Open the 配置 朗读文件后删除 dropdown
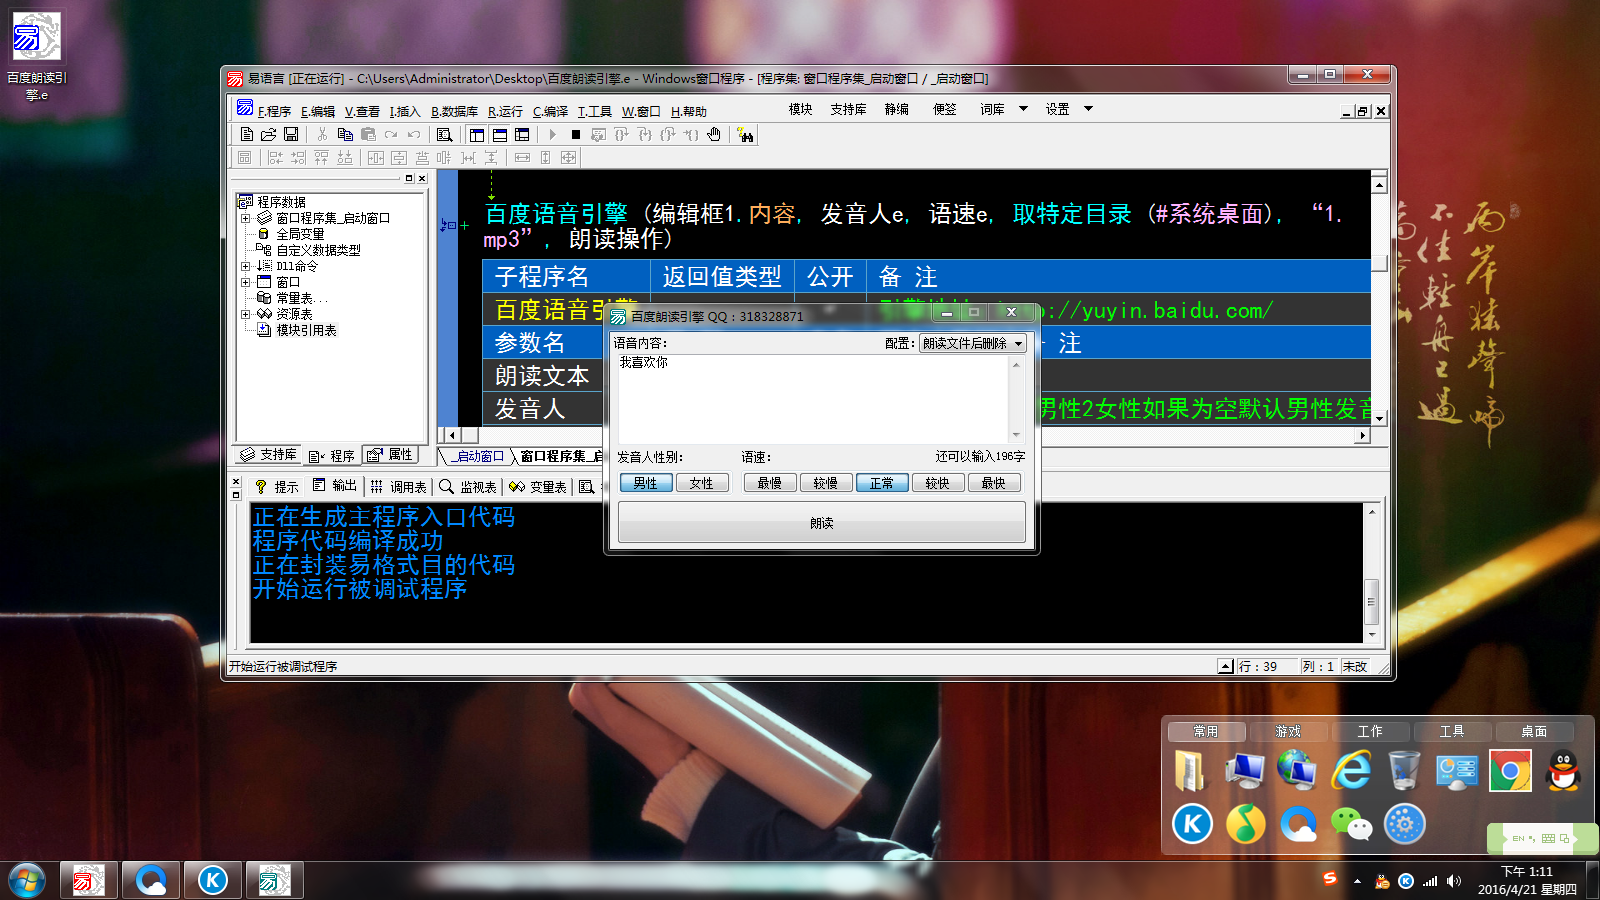Screen dimensions: 1600x900 [972, 343]
